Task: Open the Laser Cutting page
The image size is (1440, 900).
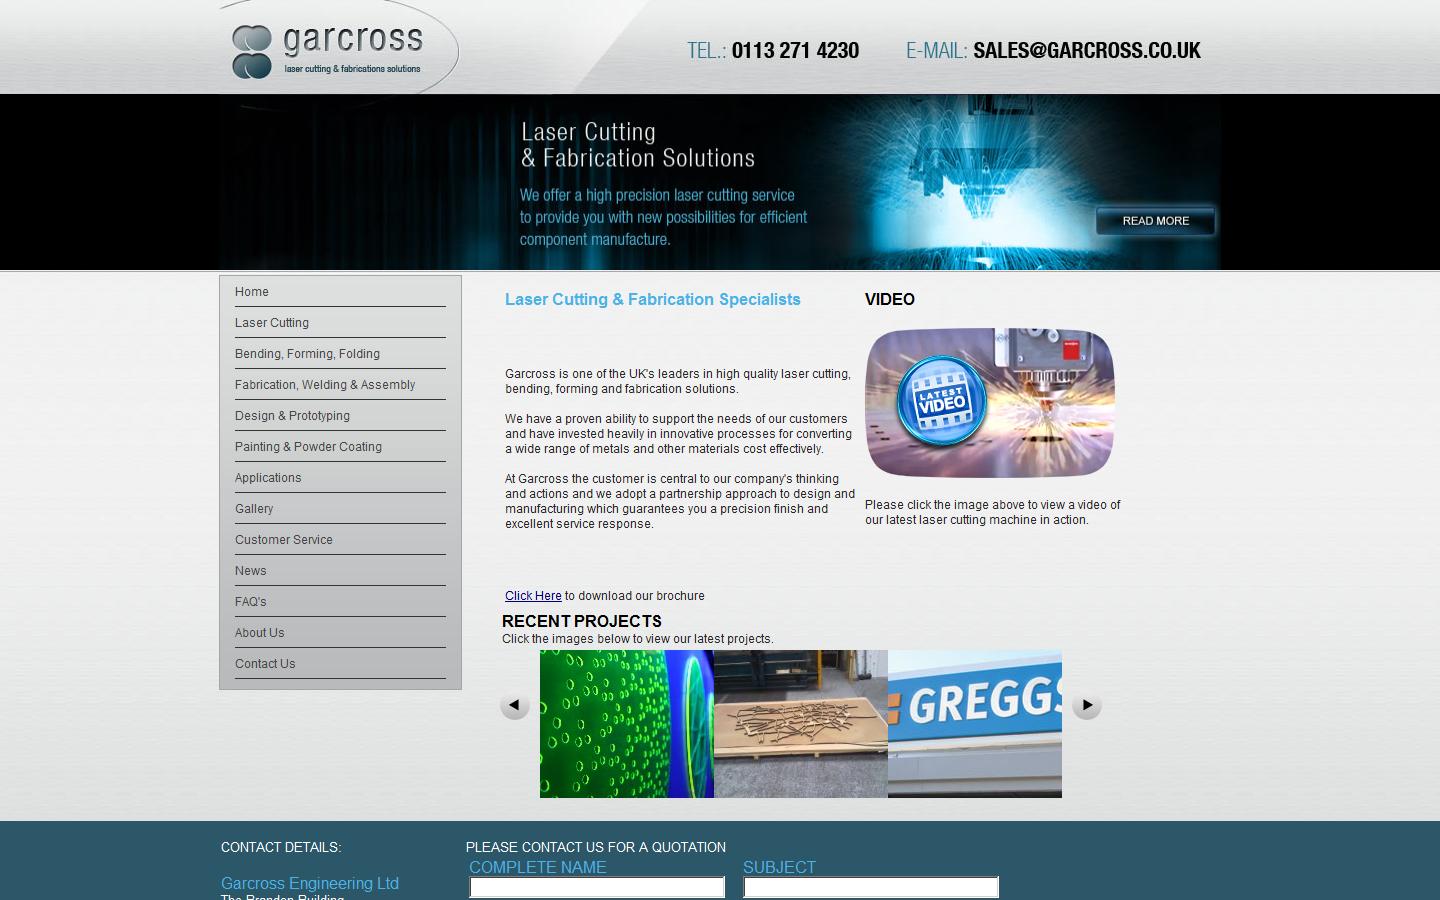Action: (272, 322)
